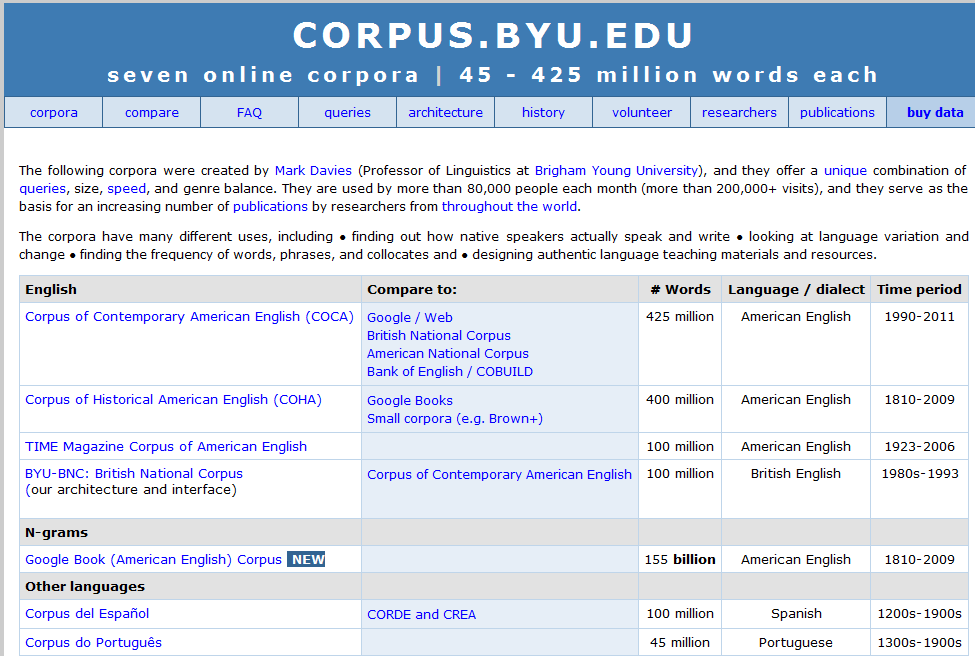Open TIME Magazine Corpus of American English
Viewport: 975px width, 656px height.
click(166, 446)
